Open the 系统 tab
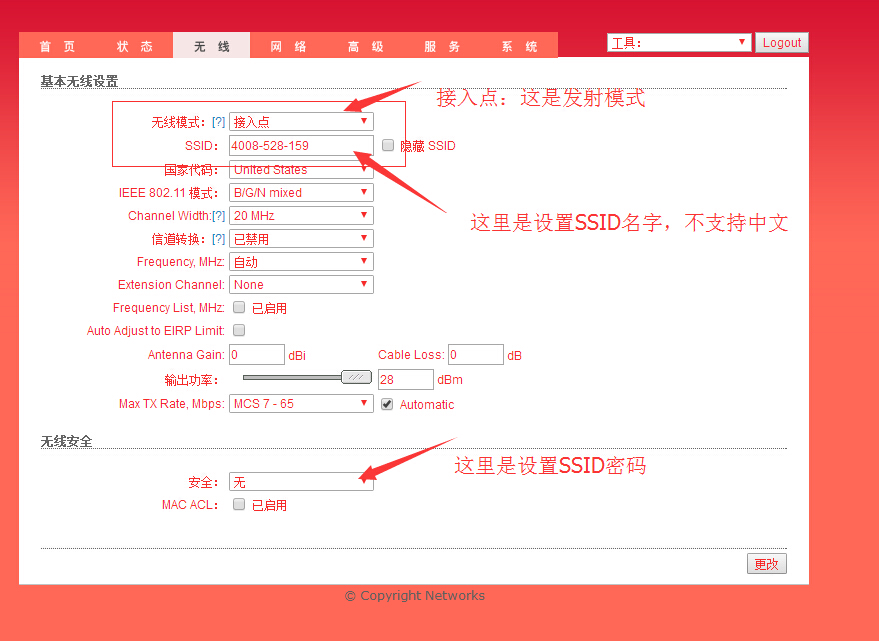 pyautogui.click(x=519, y=47)
